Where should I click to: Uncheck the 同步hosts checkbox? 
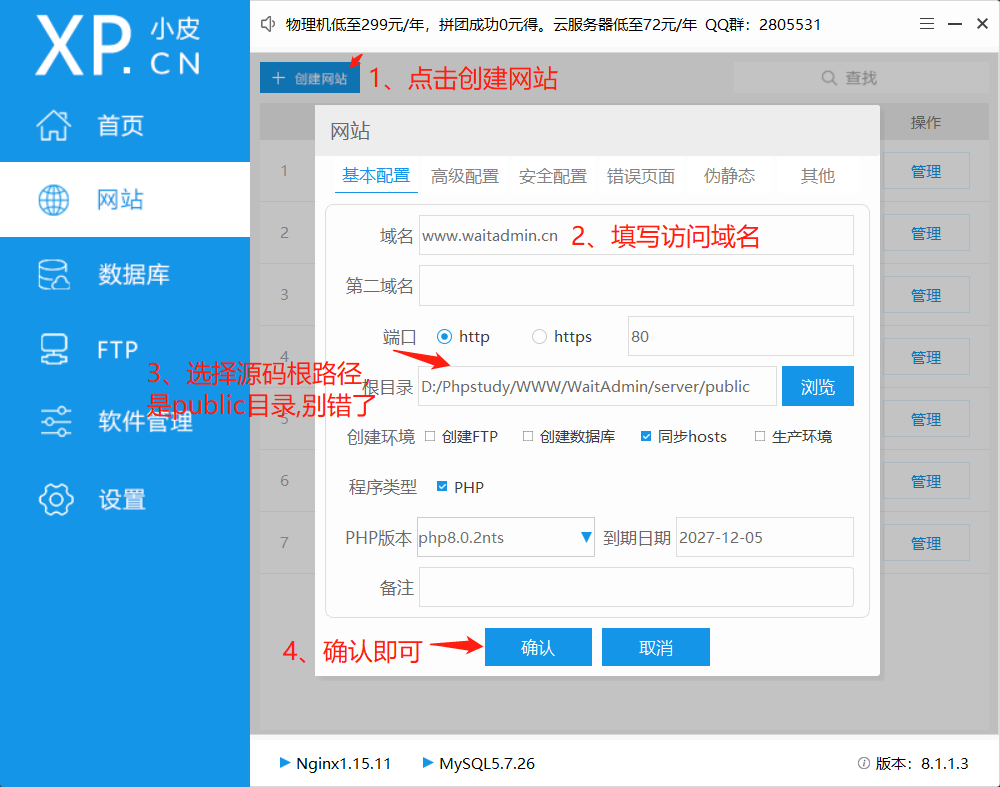coord(646,436)
